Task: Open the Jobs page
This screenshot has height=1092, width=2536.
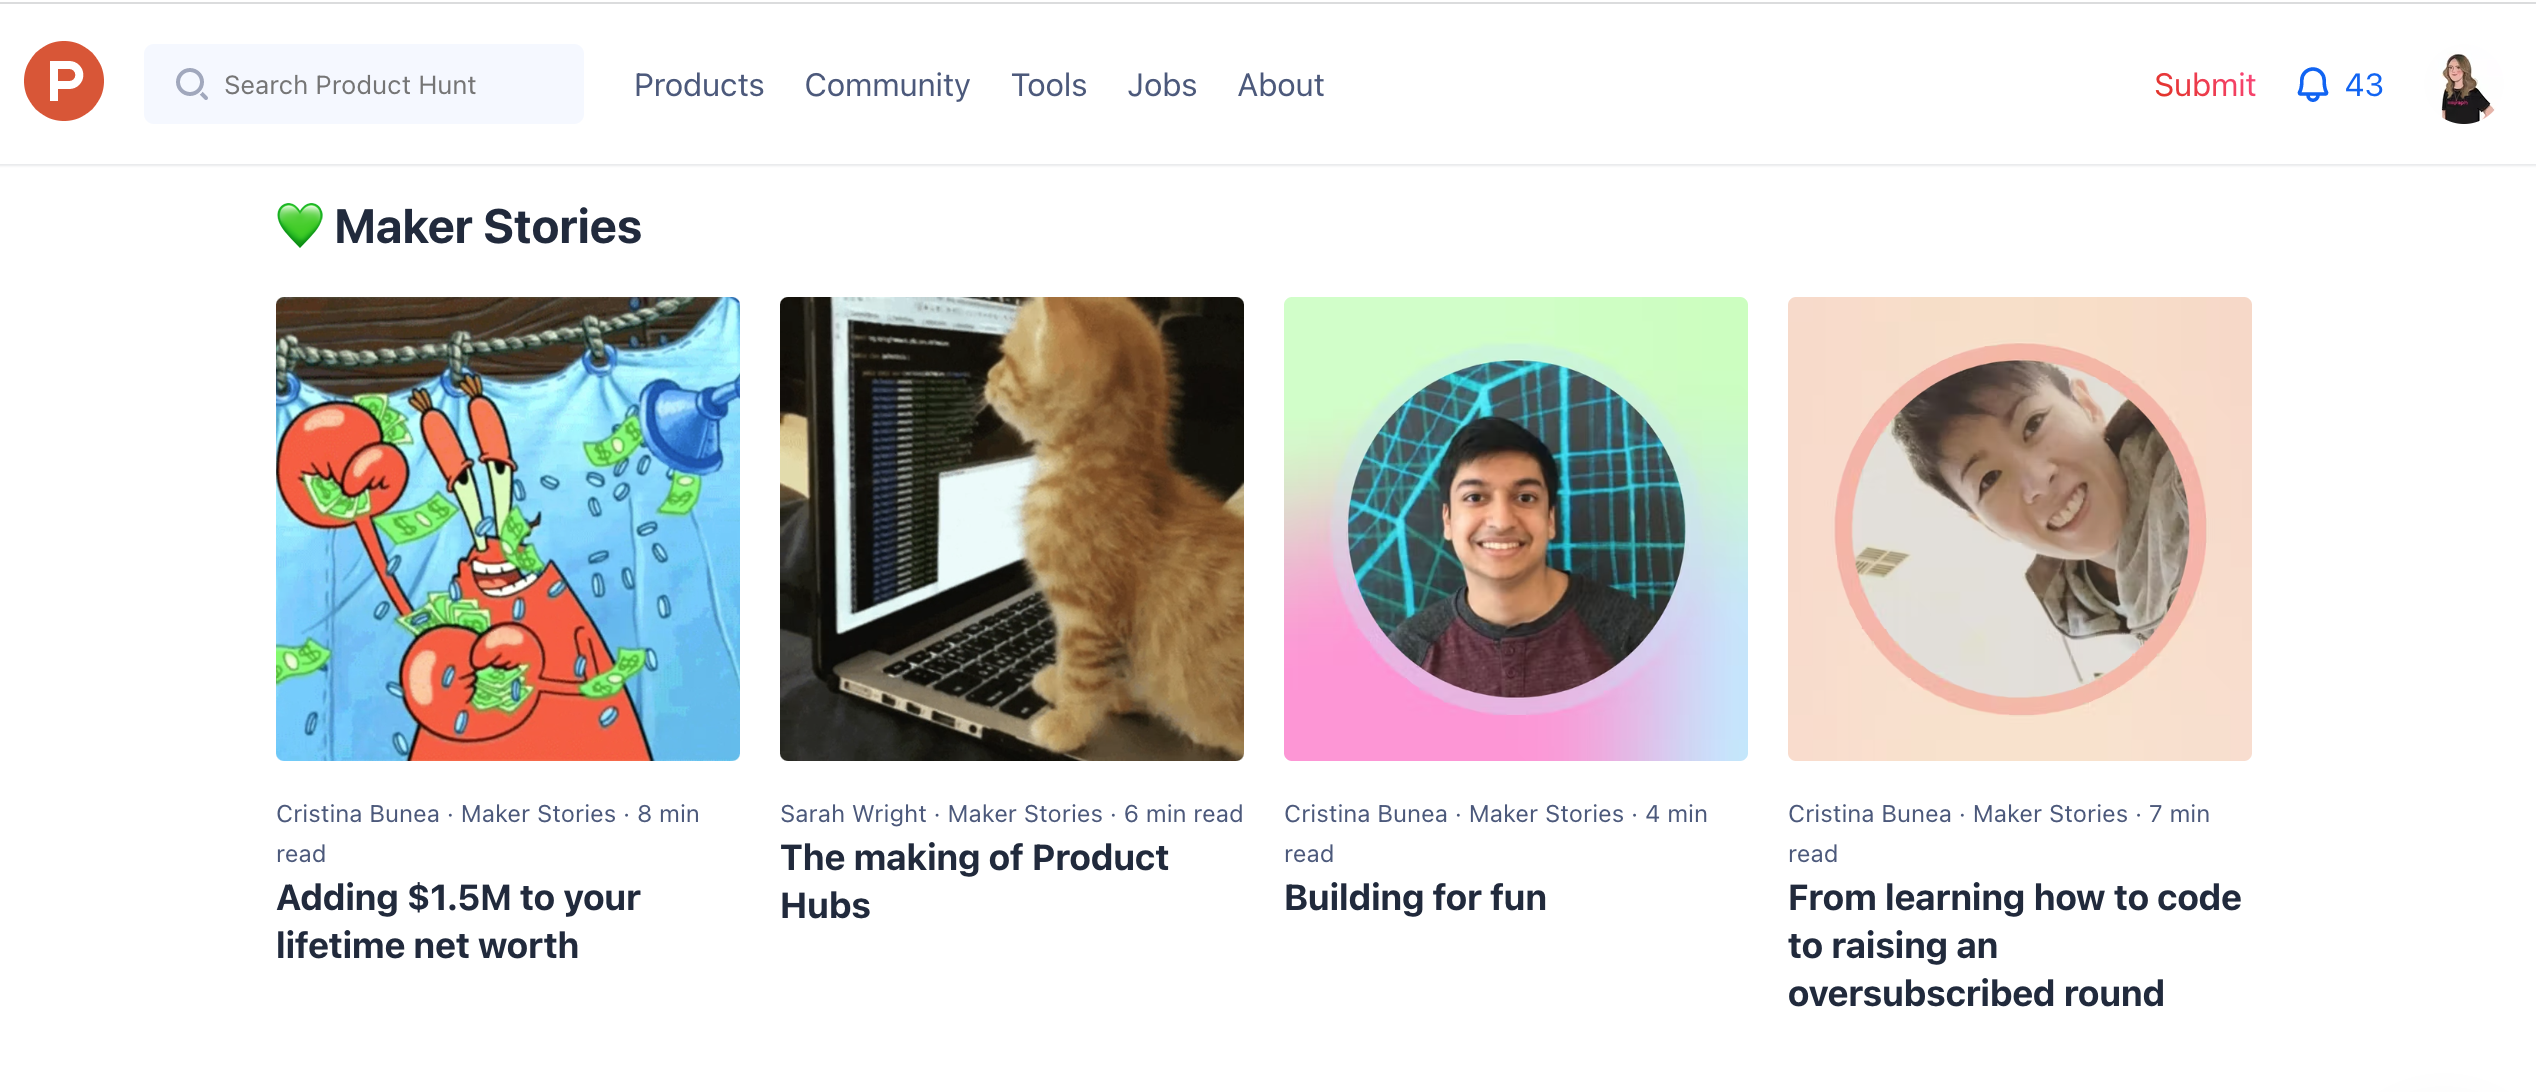Action: coord(1161,86)
